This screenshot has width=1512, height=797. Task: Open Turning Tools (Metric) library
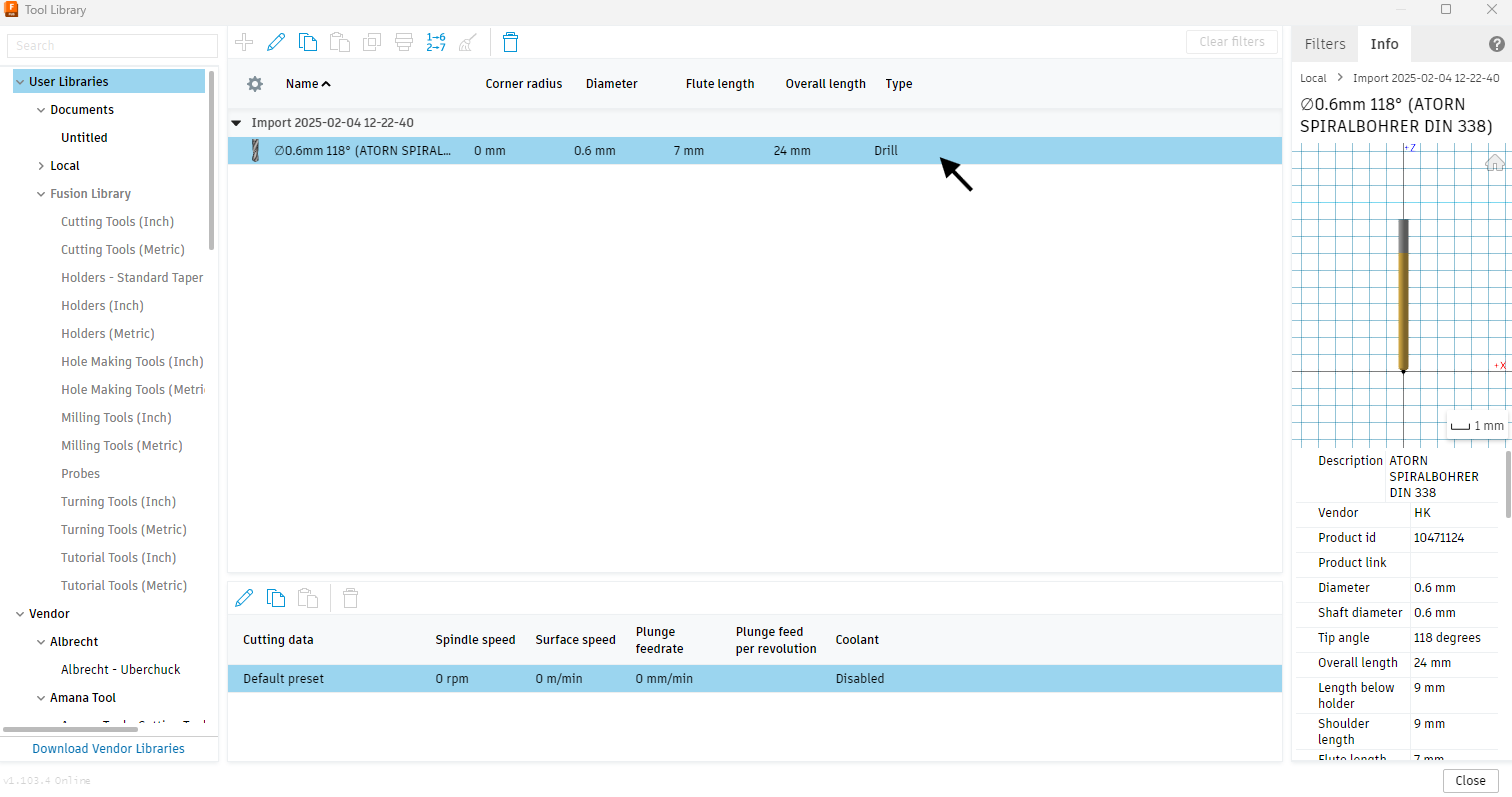[124, 530]
